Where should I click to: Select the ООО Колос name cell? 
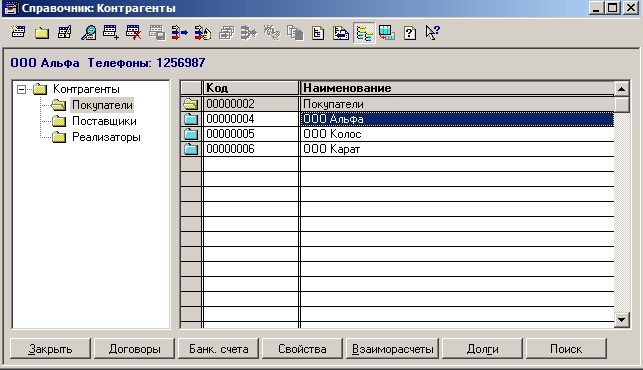click(x=457, y=134)
